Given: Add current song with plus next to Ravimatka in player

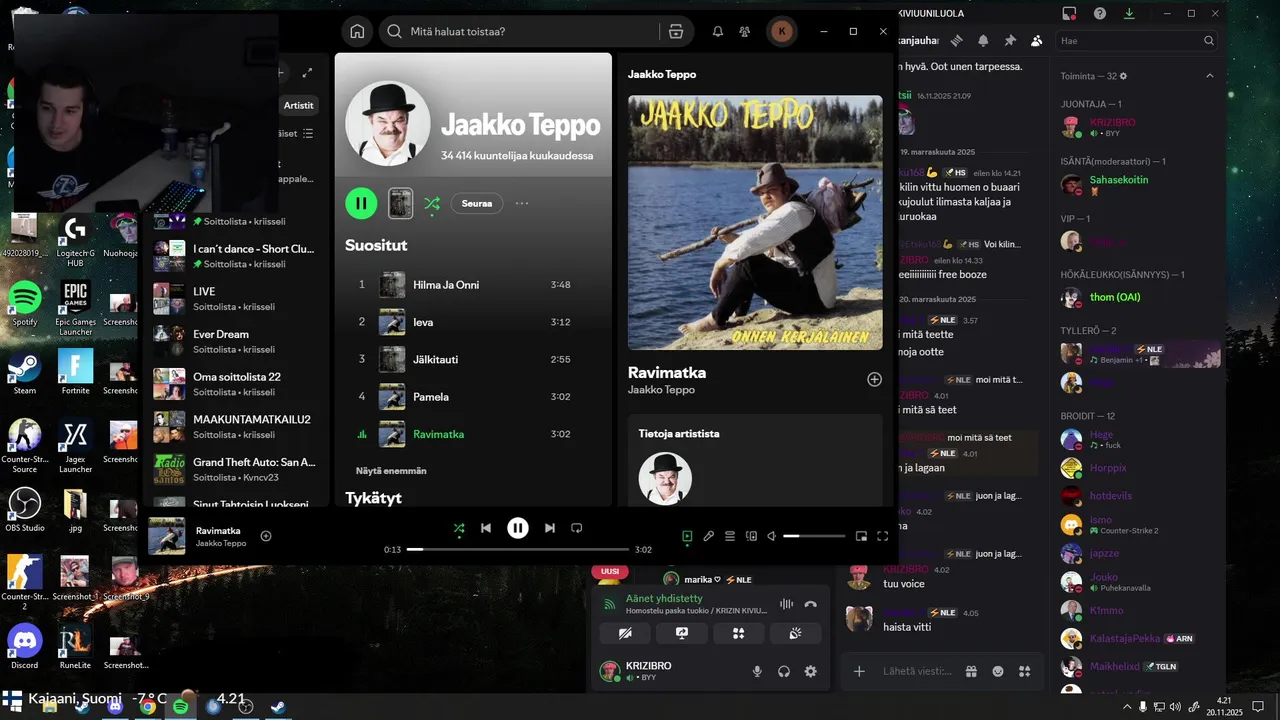Looking at the screenshot, I should tap(266, 536).
